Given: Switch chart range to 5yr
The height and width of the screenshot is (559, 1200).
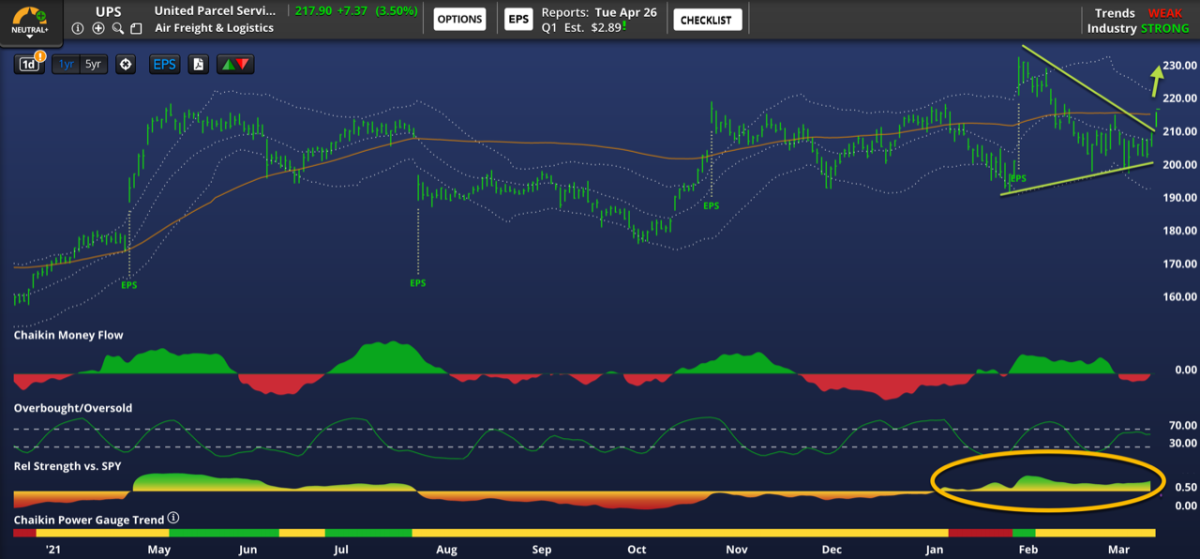Looking at the screenshot, I should (x=93, y=64).
